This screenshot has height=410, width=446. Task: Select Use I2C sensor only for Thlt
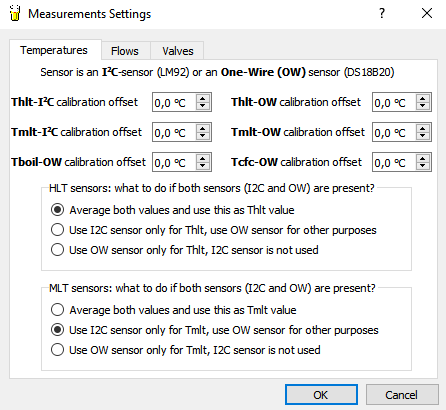(57, 230)
